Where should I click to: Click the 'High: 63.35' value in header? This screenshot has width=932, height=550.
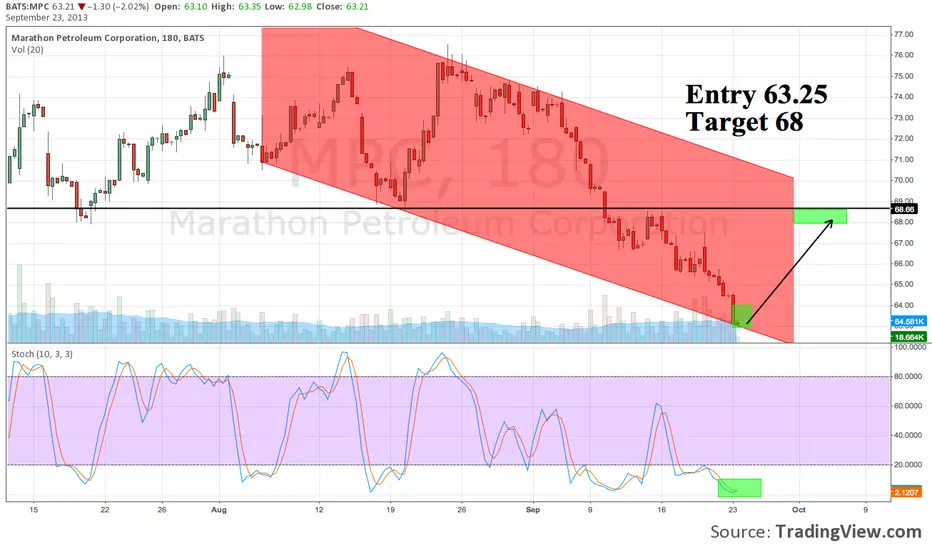(x=235, y=7)
